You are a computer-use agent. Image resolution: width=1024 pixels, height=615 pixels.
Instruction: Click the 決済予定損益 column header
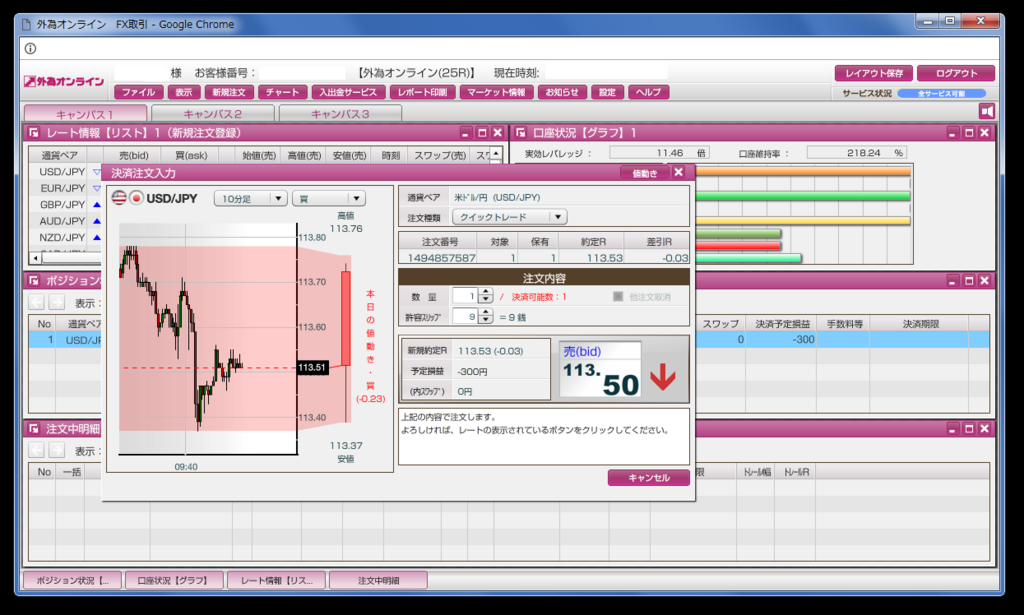[782, 324]
